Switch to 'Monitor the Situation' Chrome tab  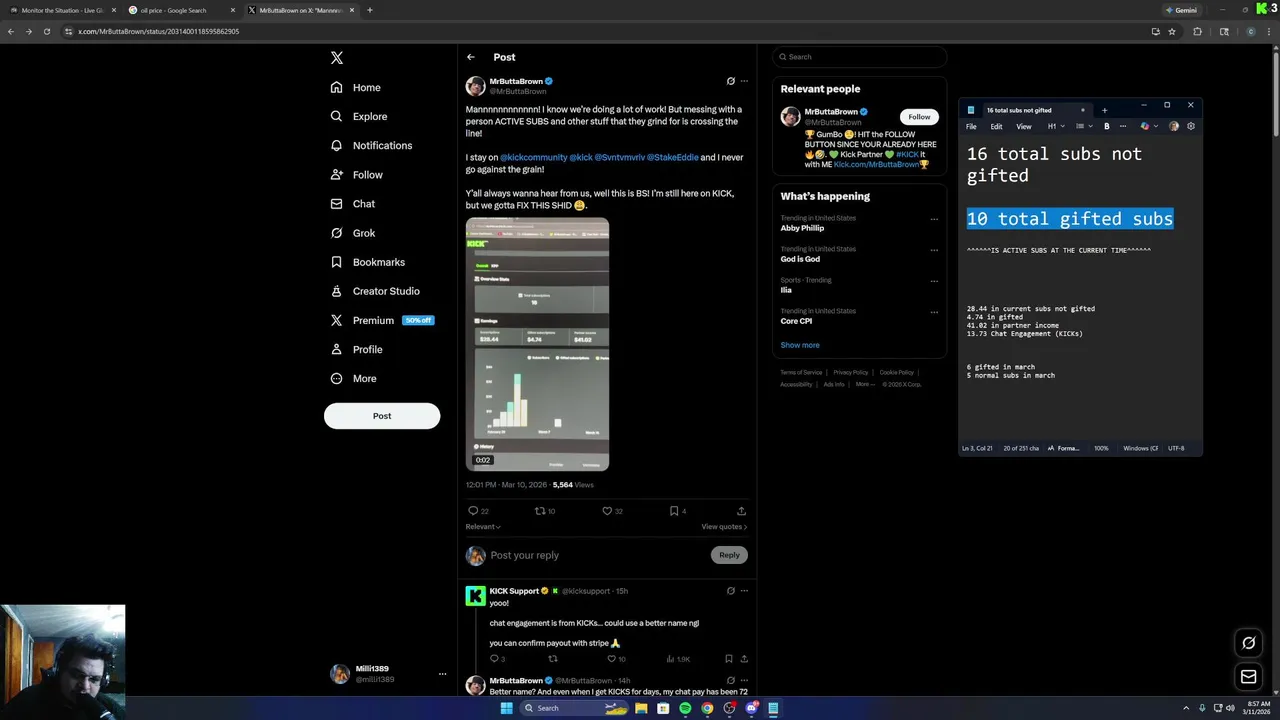pos(62,10)
